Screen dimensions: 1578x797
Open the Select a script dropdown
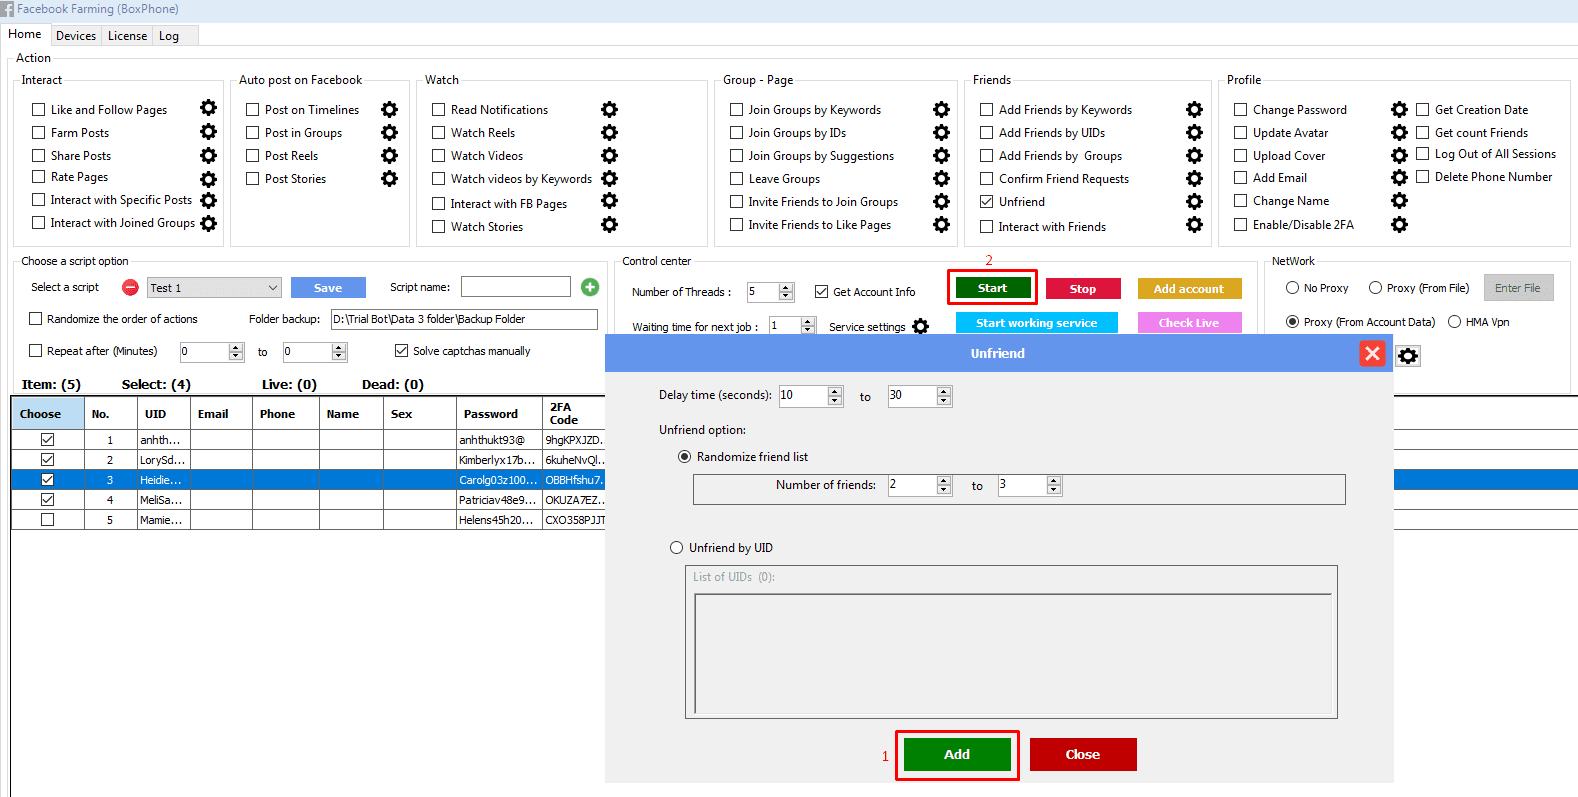click(x=214, y=287)
